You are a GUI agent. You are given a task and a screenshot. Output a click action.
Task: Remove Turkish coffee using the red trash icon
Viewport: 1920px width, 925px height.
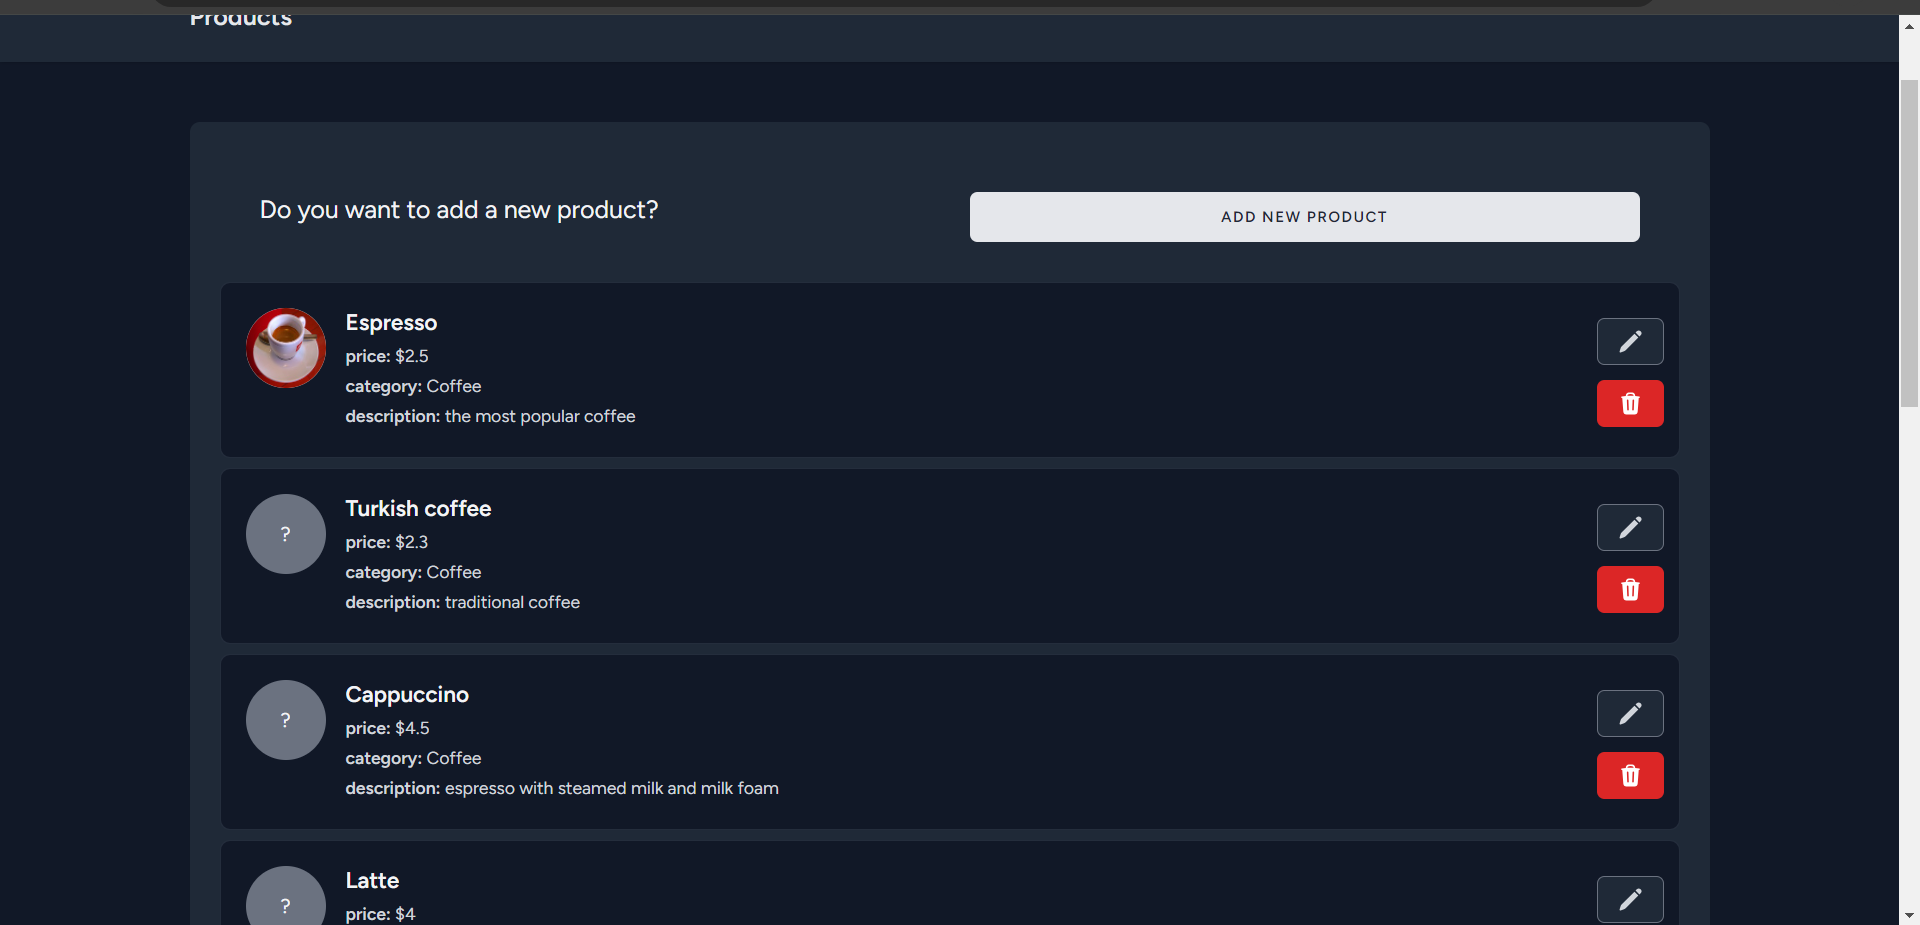(x=1629, y=590)
